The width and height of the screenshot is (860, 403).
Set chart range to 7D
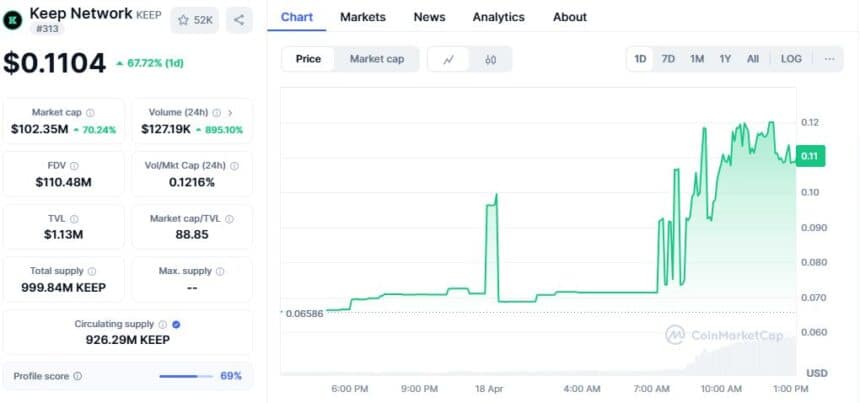tap(668, 59)
